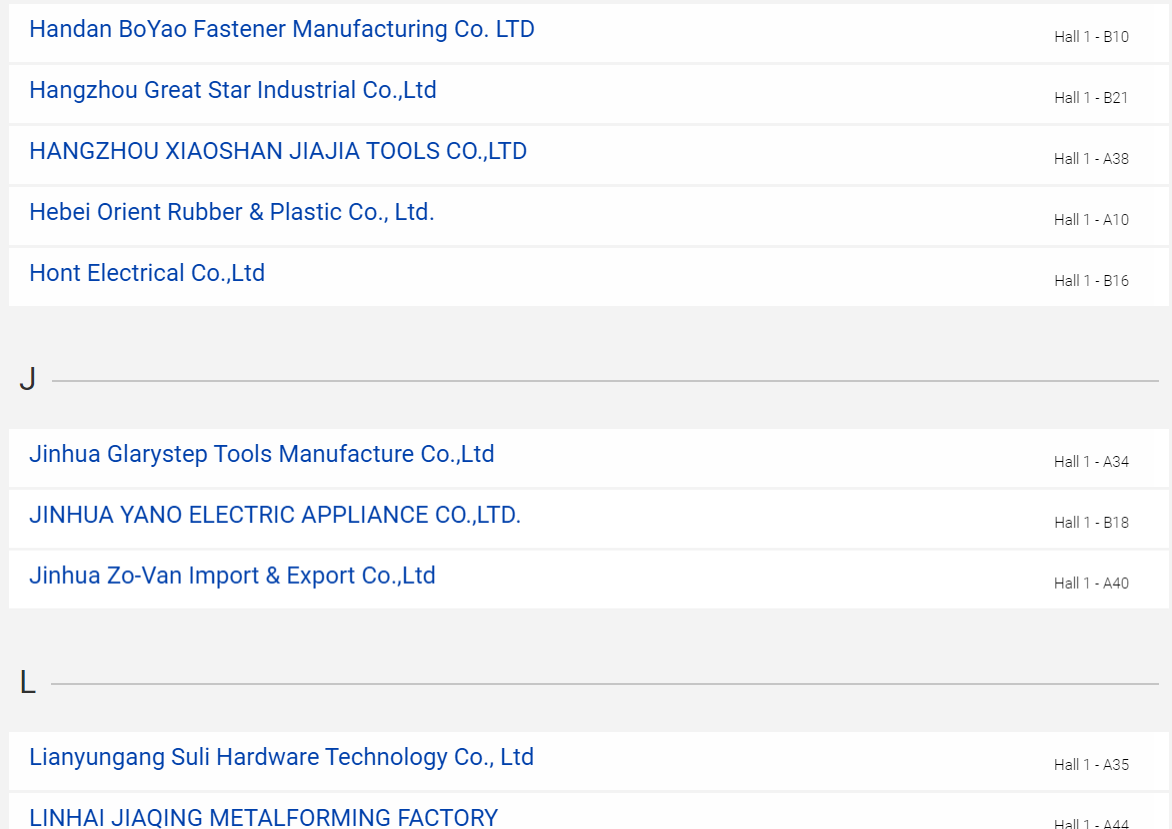Image resolution: width=1172 pixels, height=829 pixels.
Task: Open Hebei Orient Rubber & Plastic Co., Ltd.
Action: (x=232, y=212)
